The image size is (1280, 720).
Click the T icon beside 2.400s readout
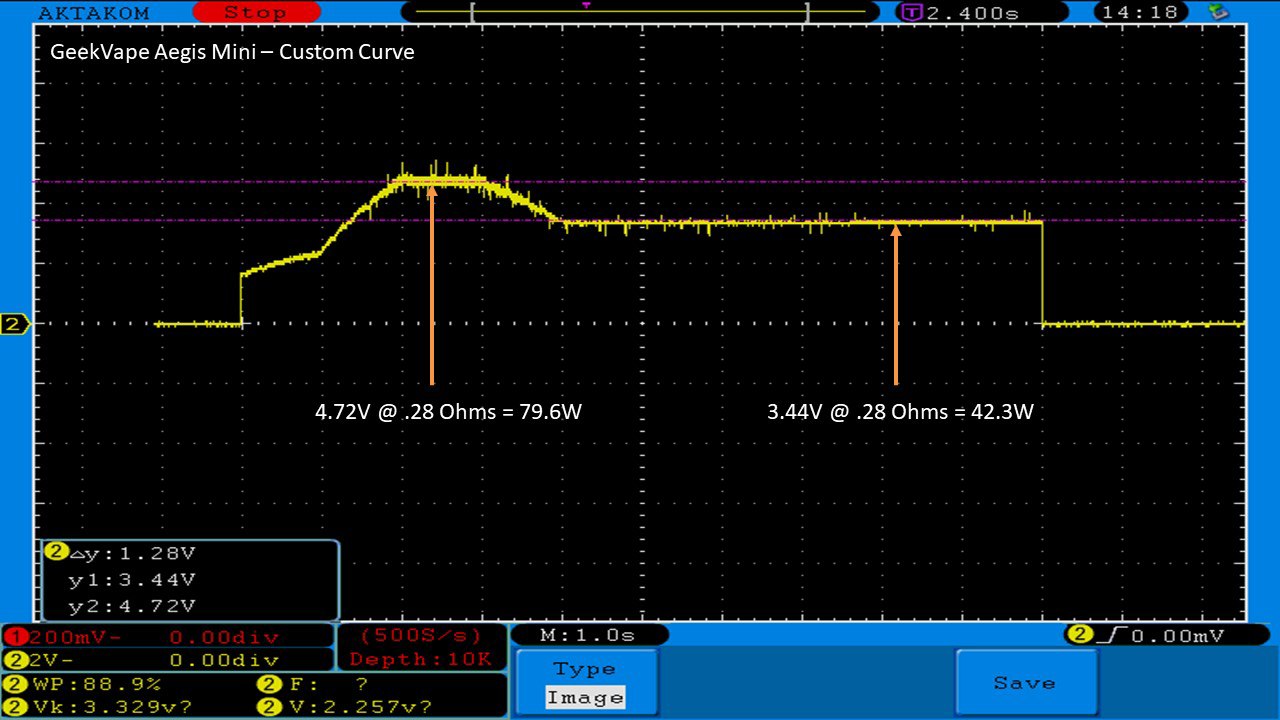coord(910,13)
